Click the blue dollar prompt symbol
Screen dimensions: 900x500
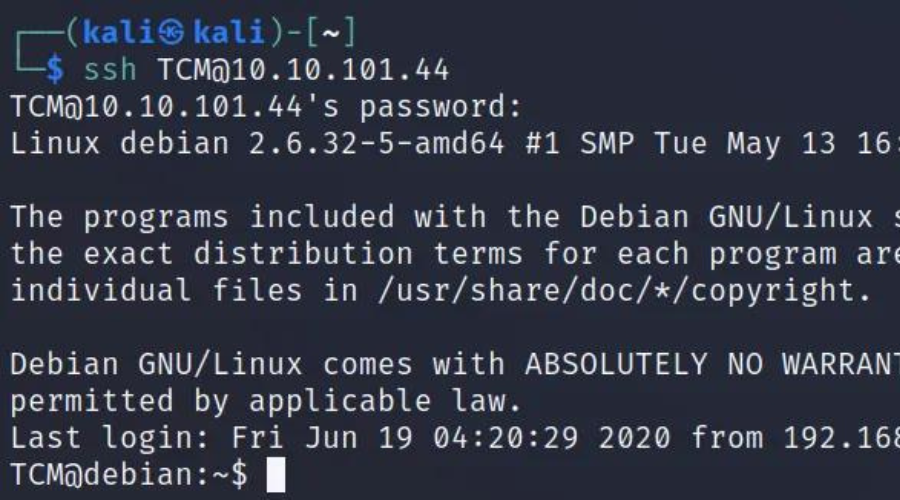click(x=55, y=69)
